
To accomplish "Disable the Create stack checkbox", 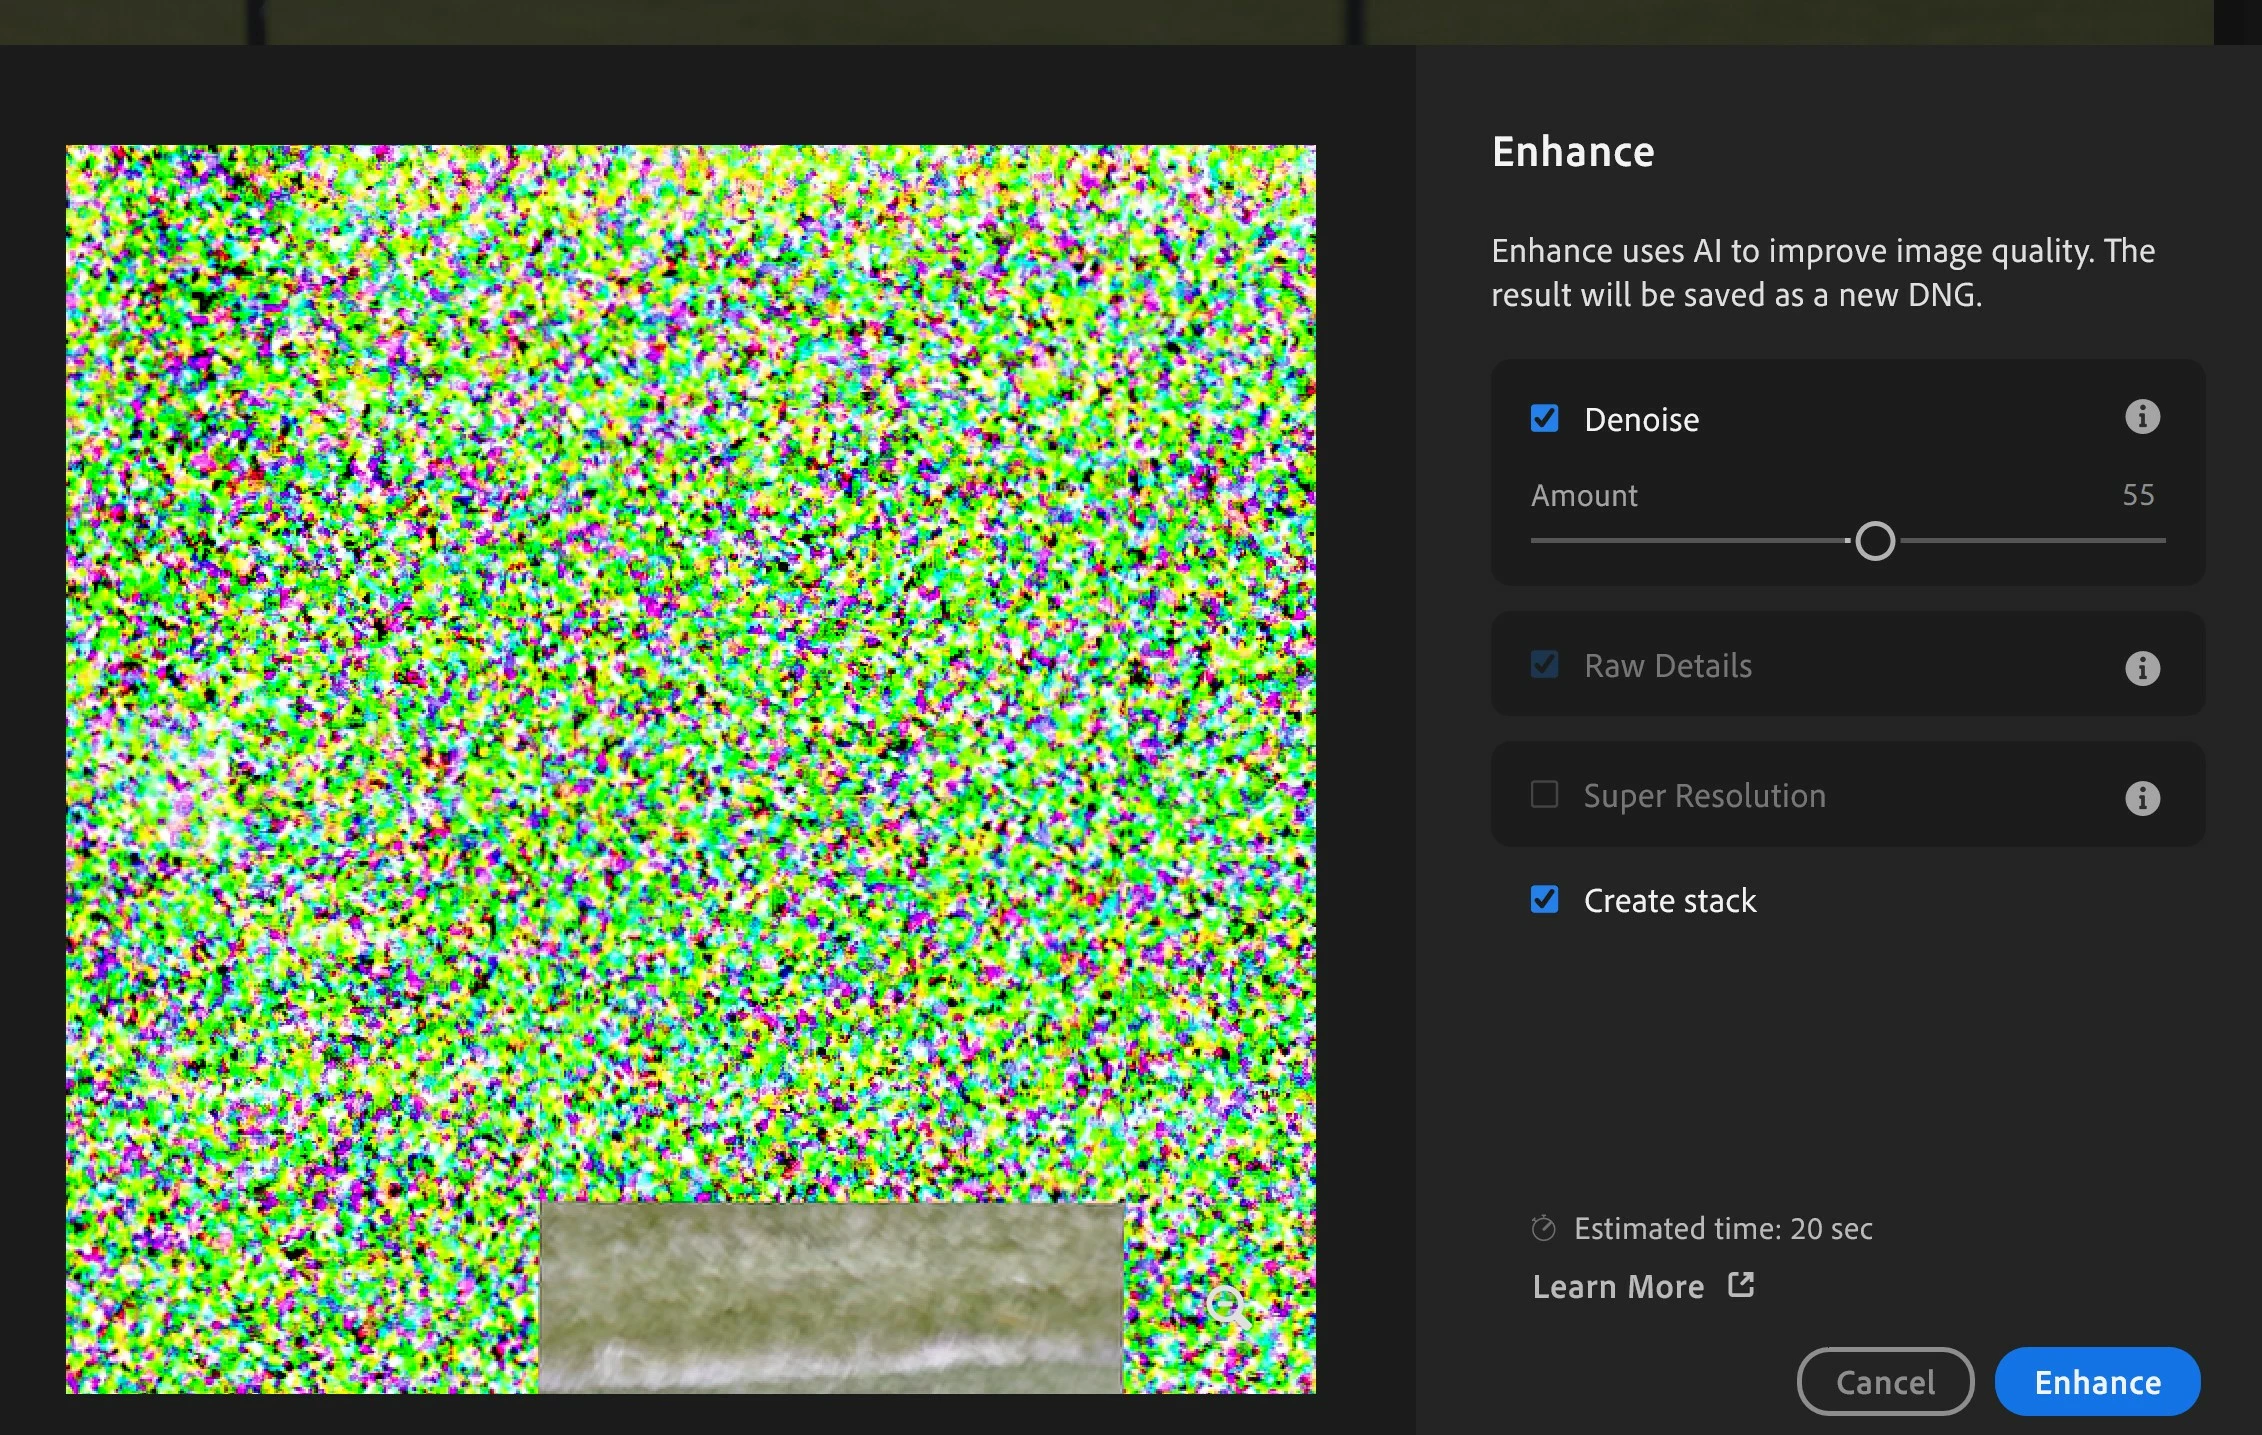I will point(1544,899).
